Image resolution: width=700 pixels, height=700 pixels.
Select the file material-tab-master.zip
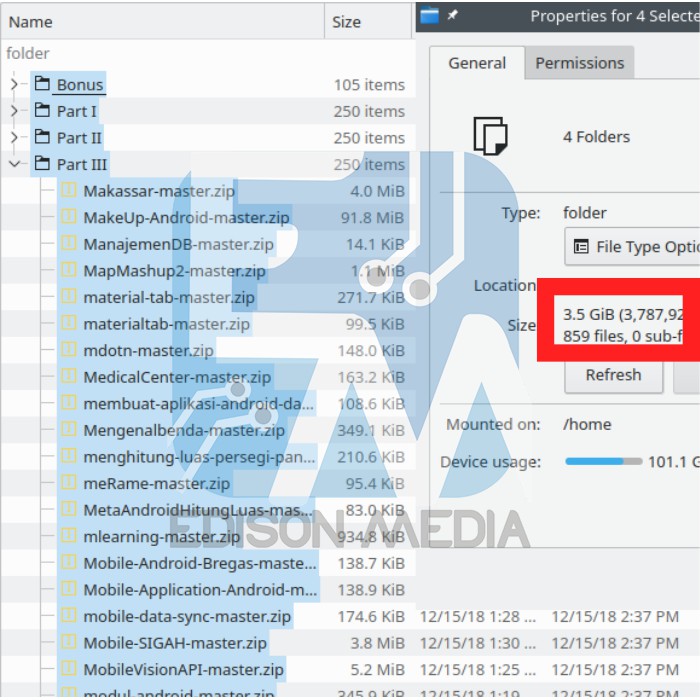pyautogui.click(x=169, y=297)
